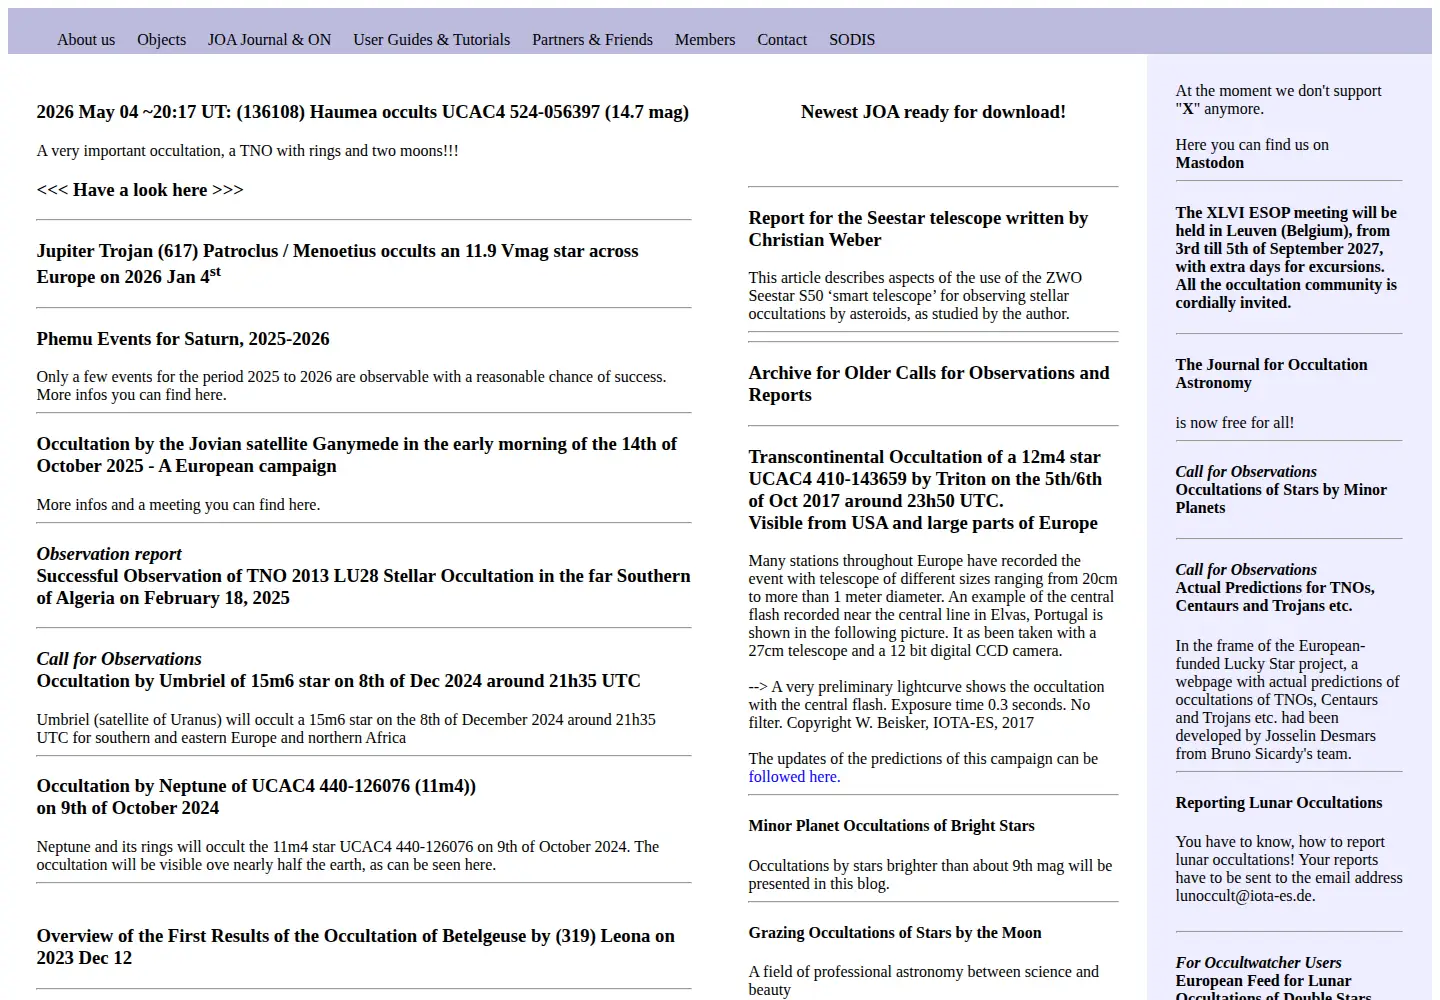Open Occultation by Neptune of UCAC4 440-126076
The width and height of the screenshot is (1440, 1000).
(x=256, y=797)
